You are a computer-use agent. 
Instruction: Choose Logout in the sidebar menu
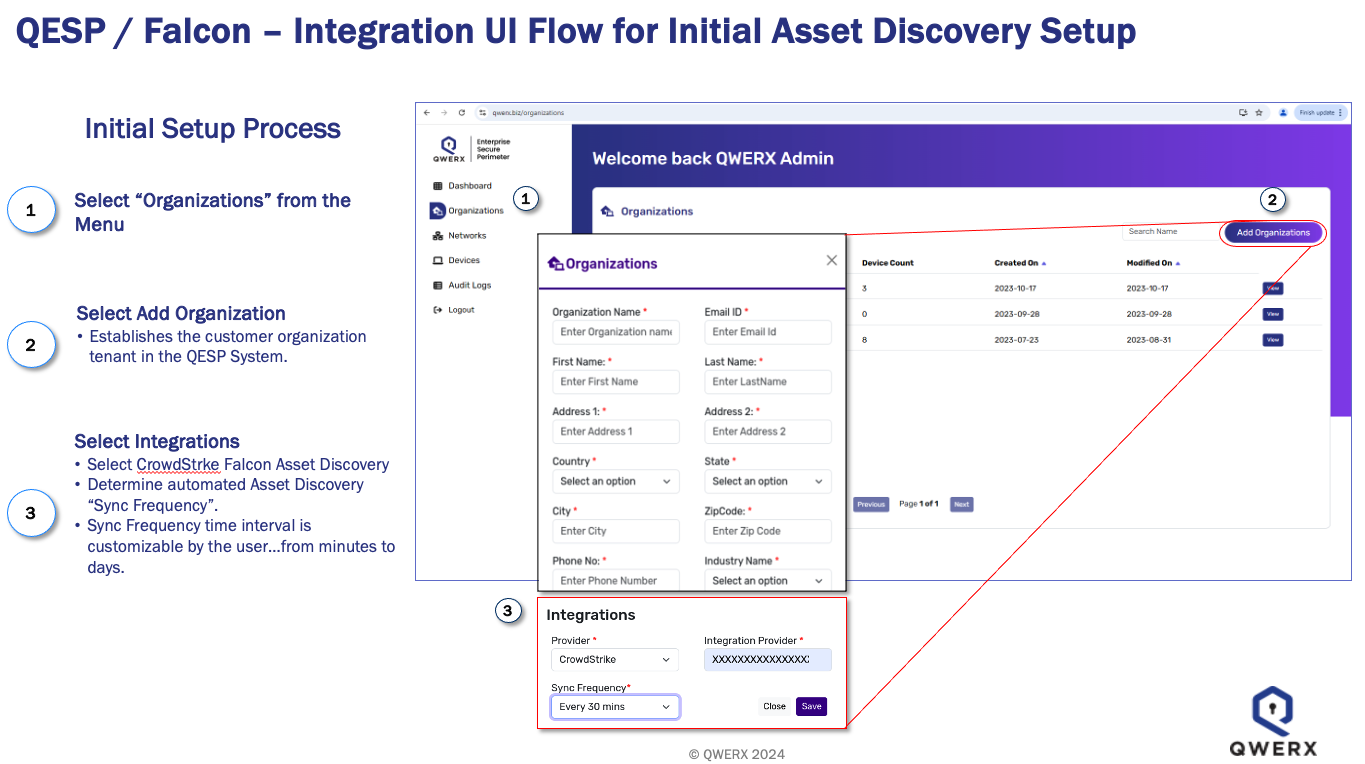[x=461, y=310]
